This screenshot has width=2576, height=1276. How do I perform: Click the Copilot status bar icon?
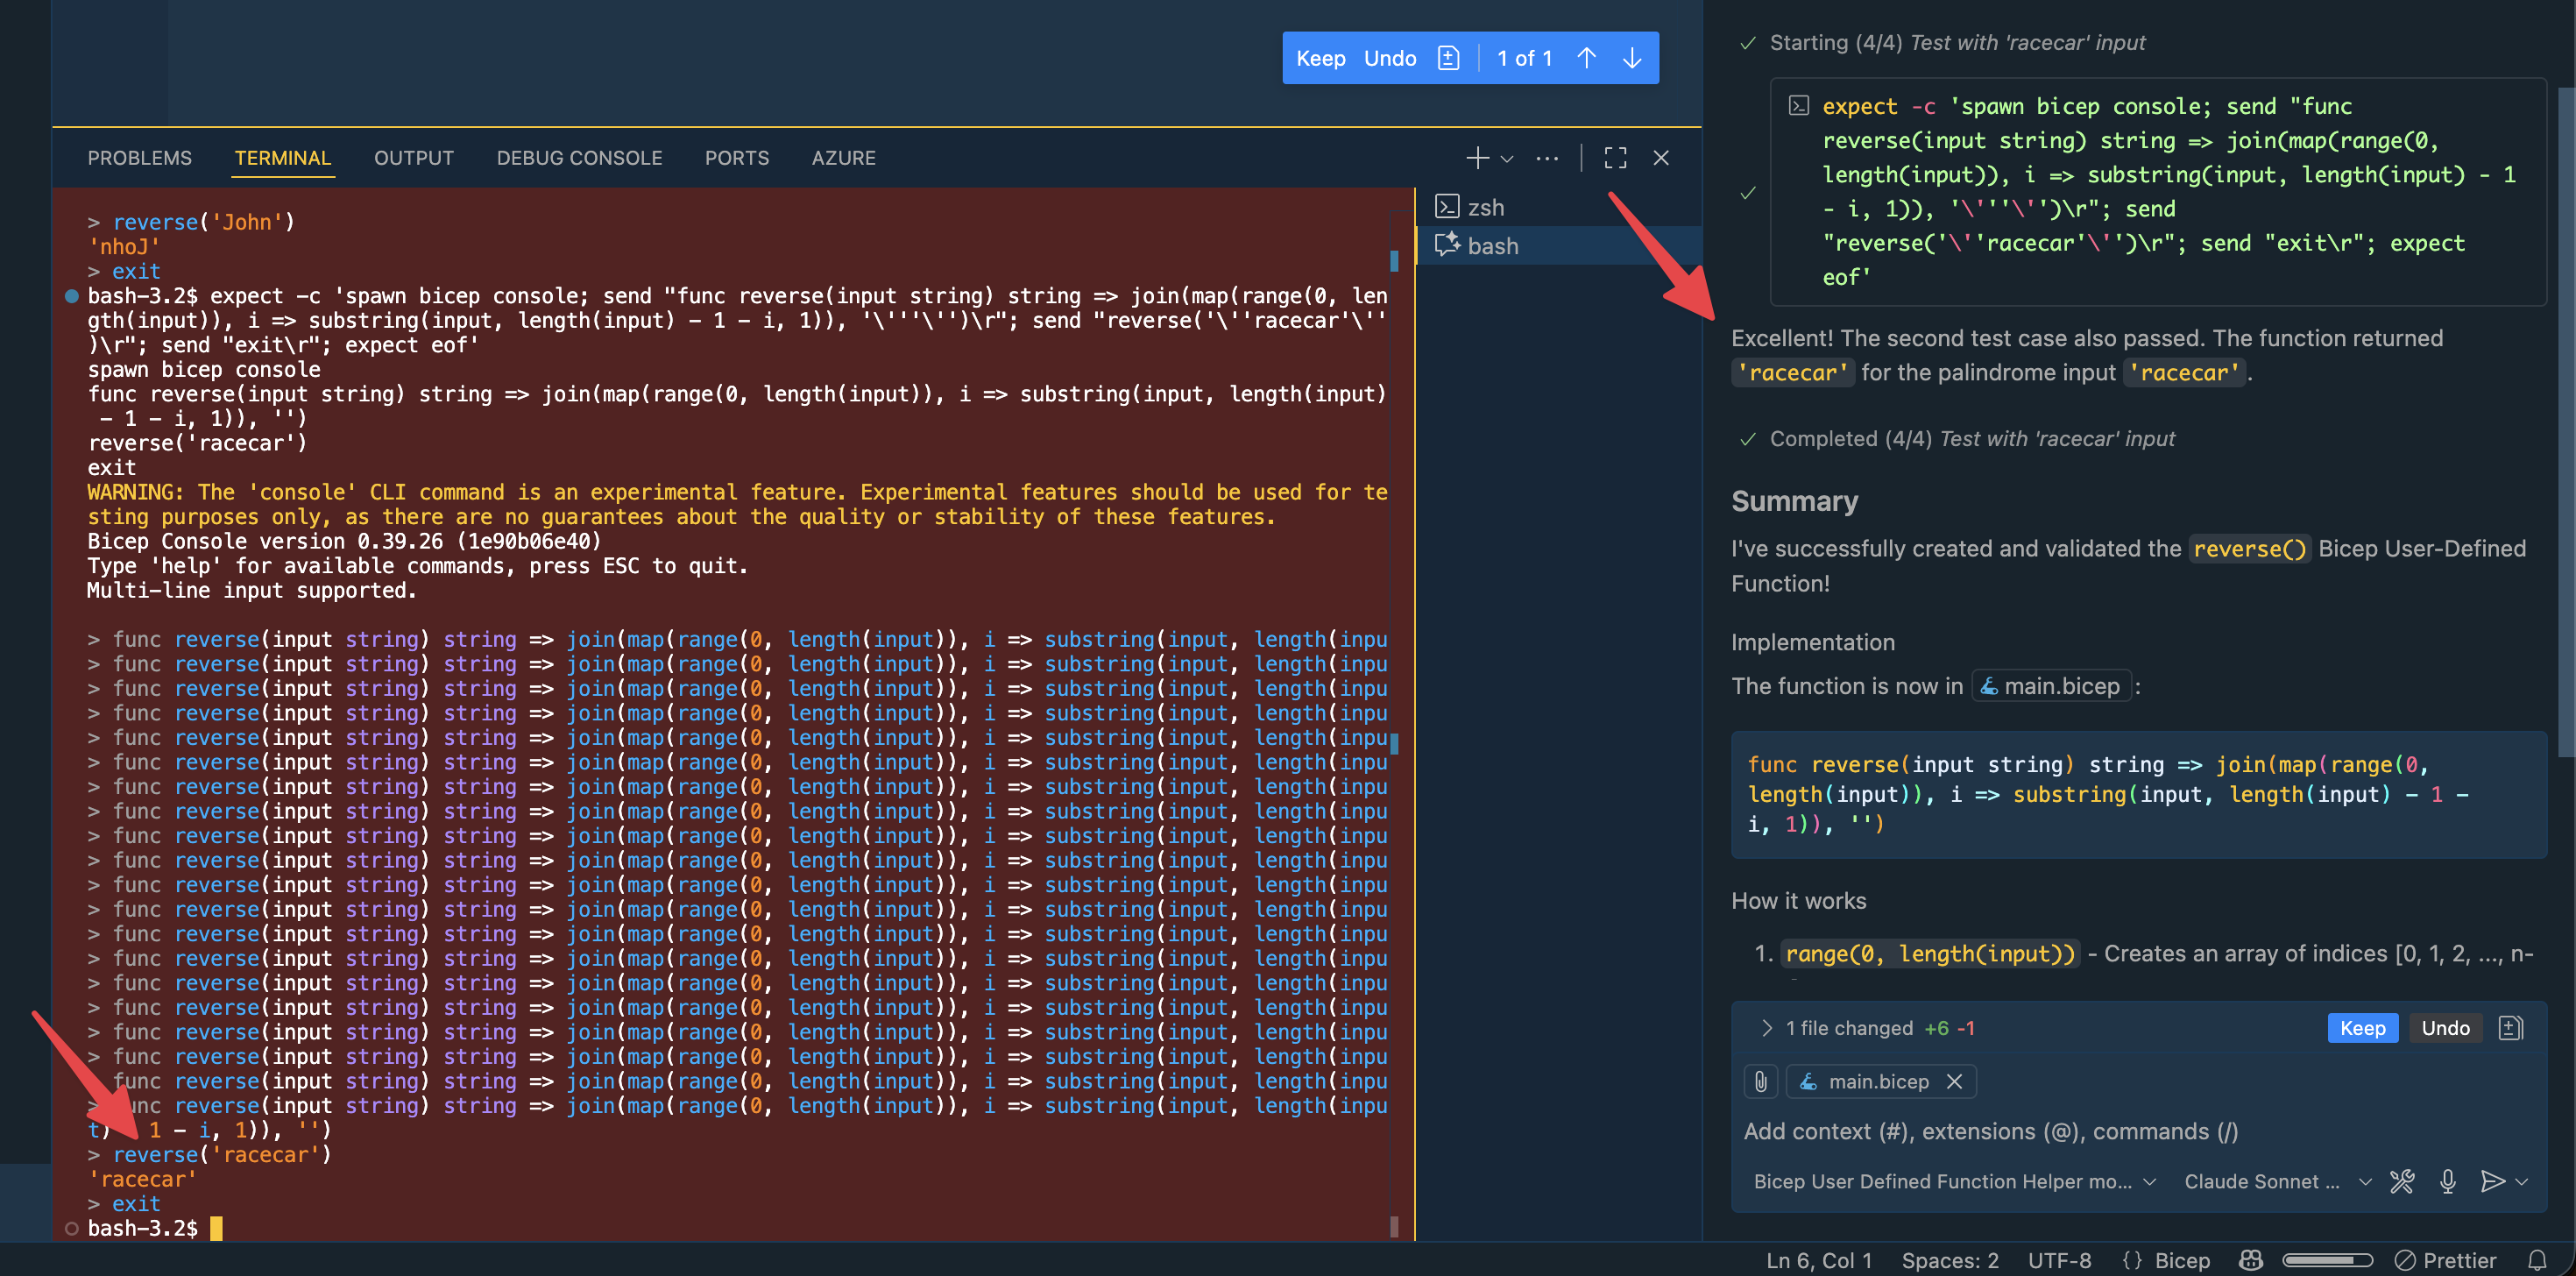pyautogui.click(x=2251, y=1259)
